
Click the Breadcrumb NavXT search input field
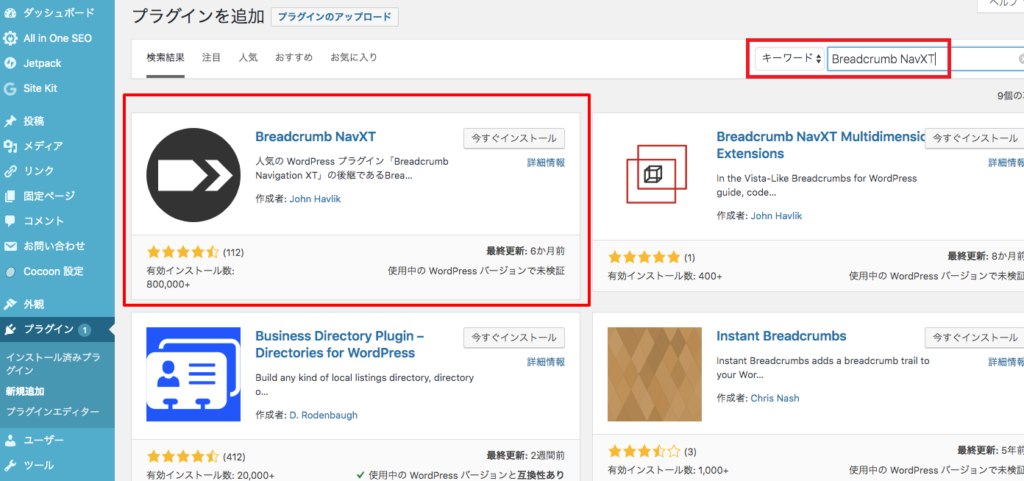click(925, 58)
